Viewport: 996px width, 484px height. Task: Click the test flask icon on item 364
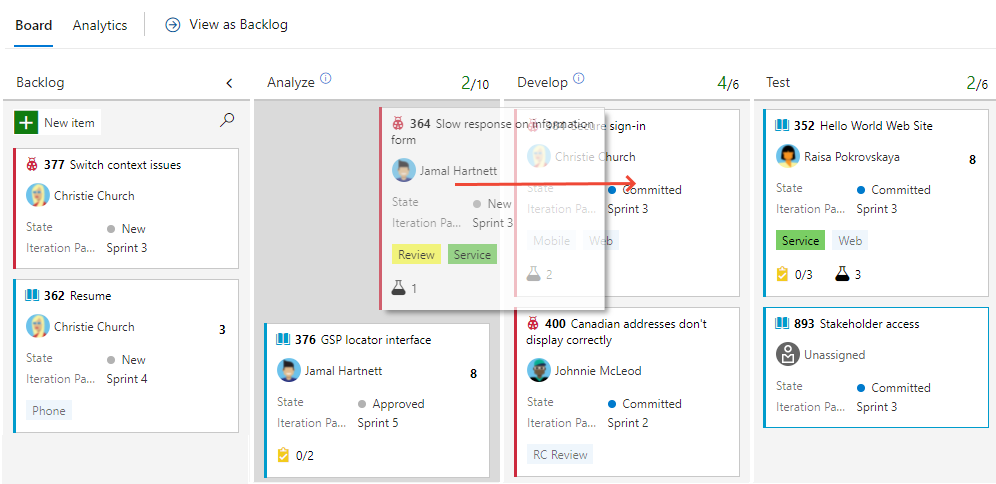[x=398, y=288]
